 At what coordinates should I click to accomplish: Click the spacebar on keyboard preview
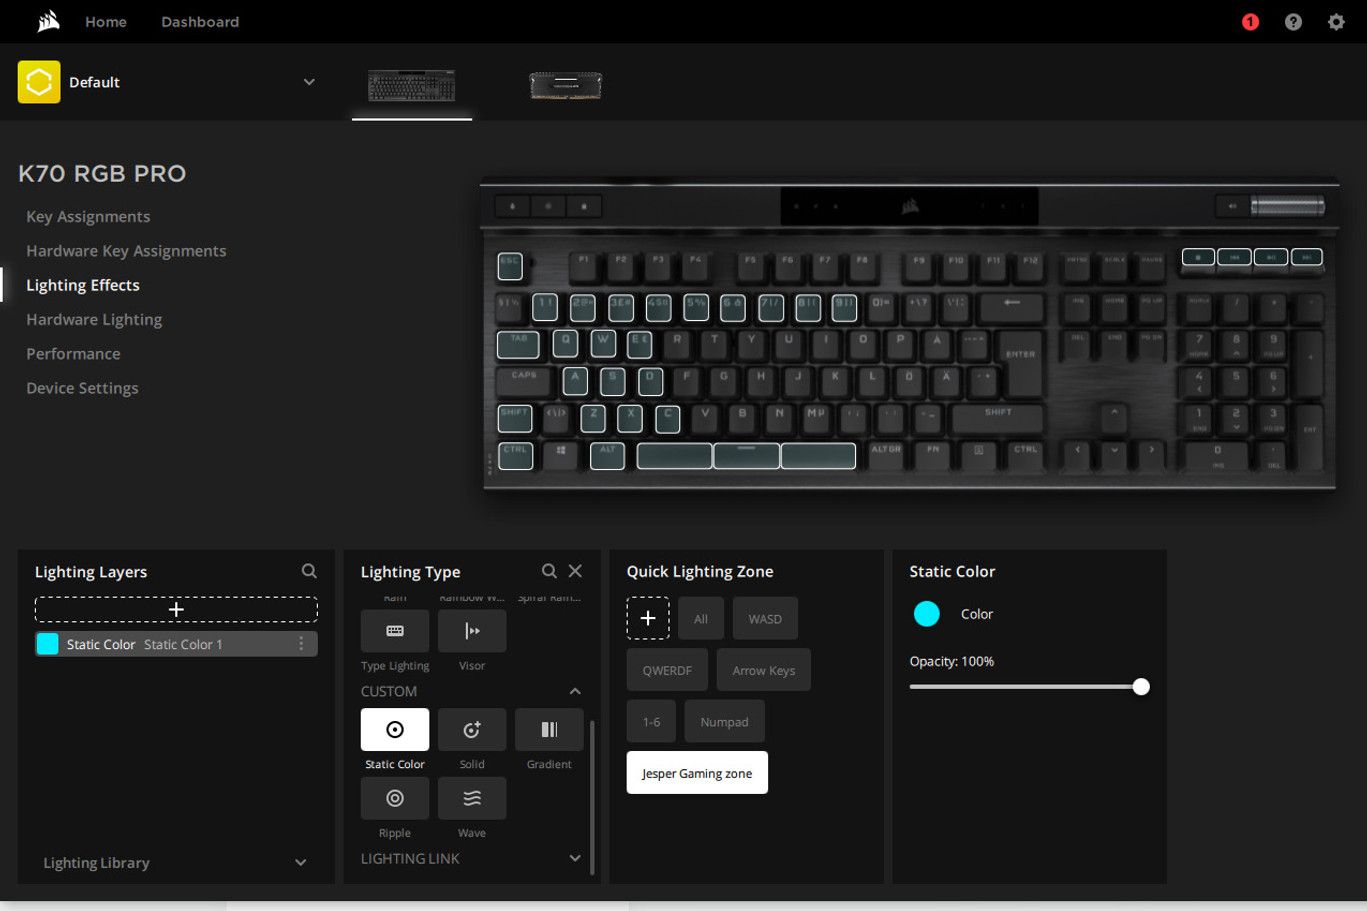[x=746, y=456]
